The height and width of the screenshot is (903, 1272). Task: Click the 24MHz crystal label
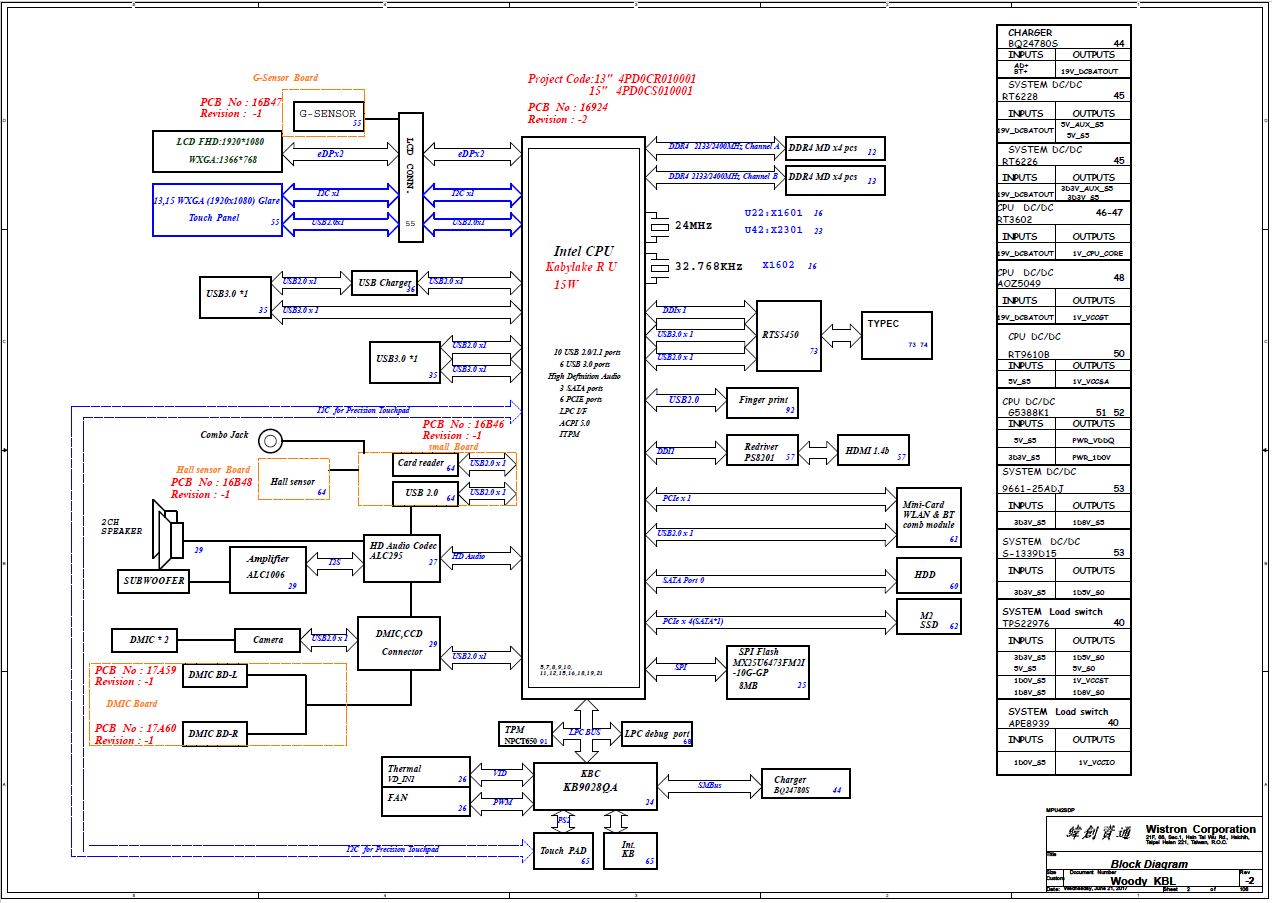693,226
